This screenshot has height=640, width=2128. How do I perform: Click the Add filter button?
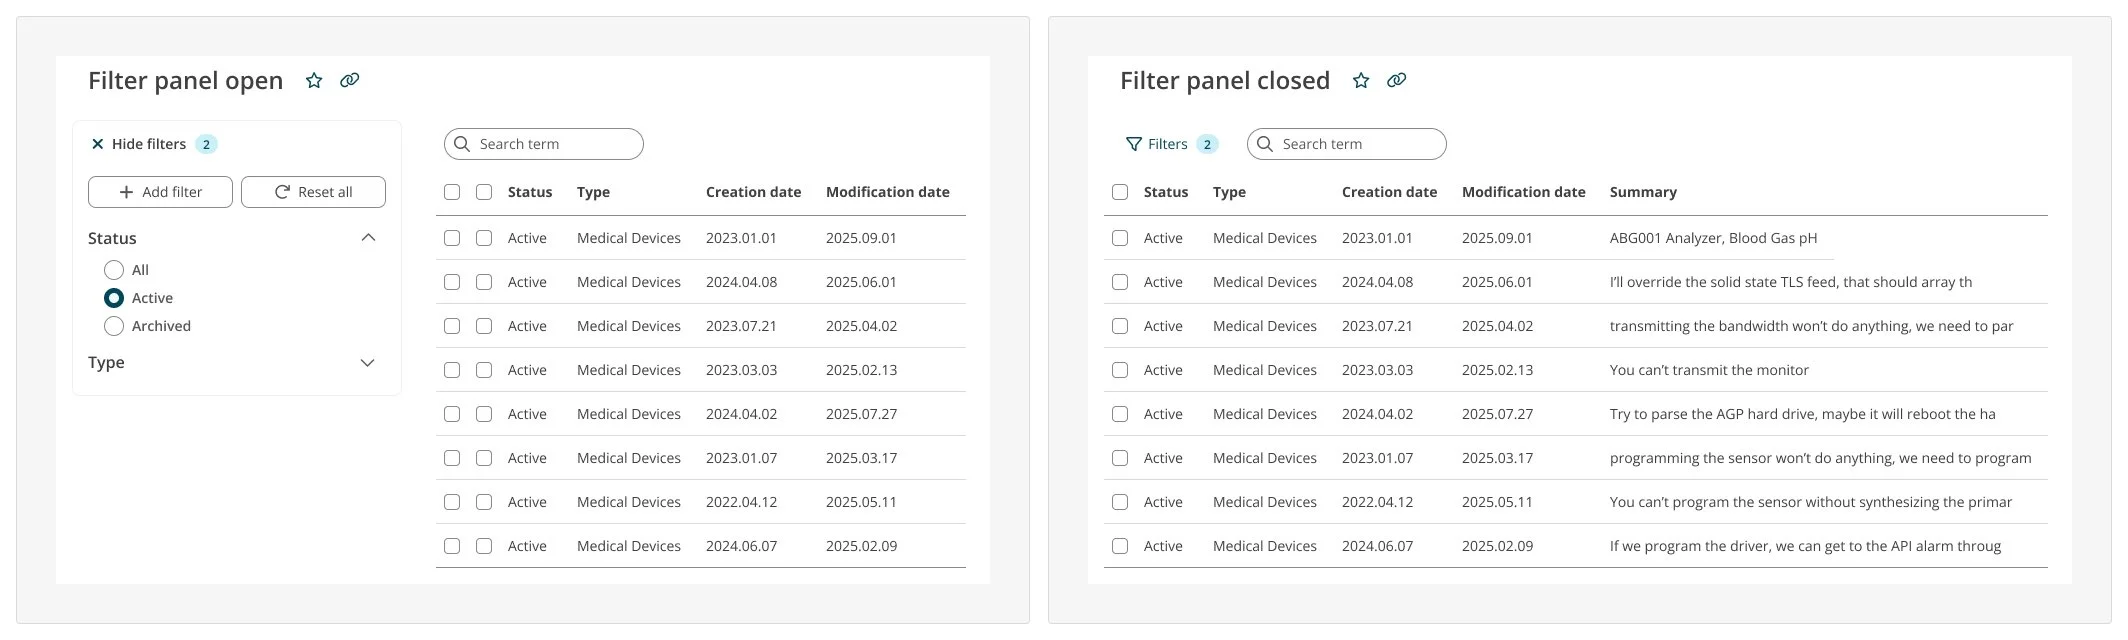click(x=160, y=192)
